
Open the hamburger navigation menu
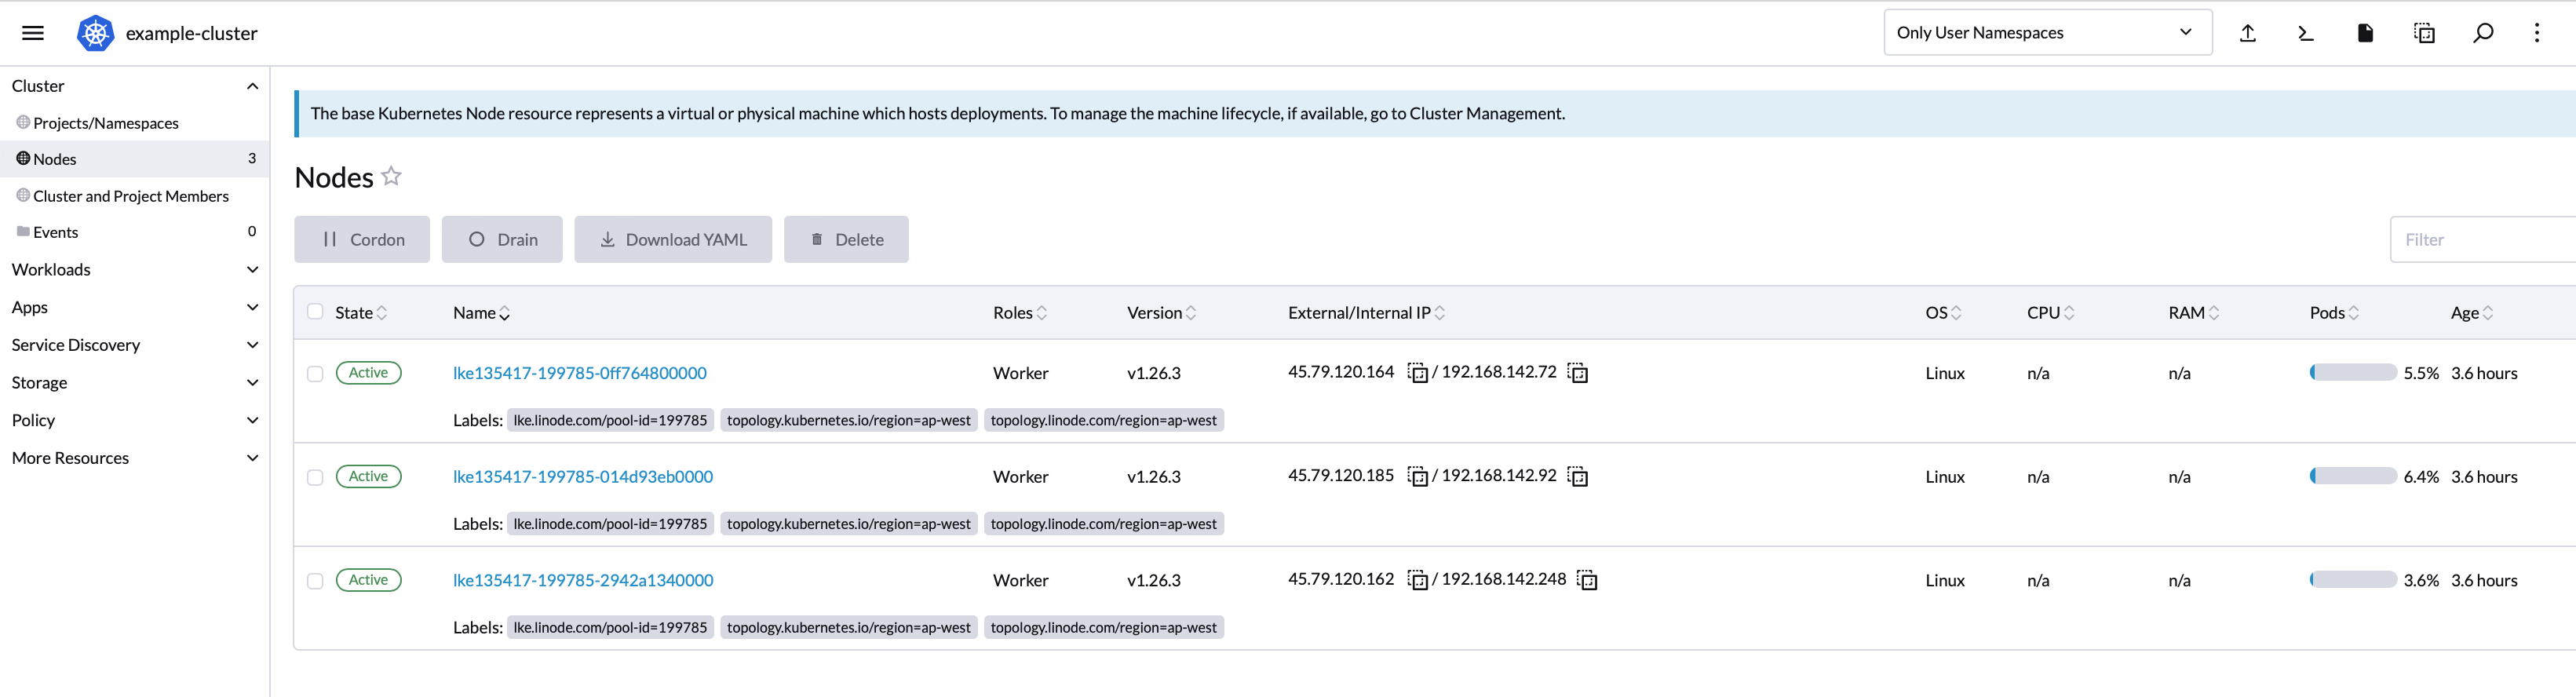[33, 33]
